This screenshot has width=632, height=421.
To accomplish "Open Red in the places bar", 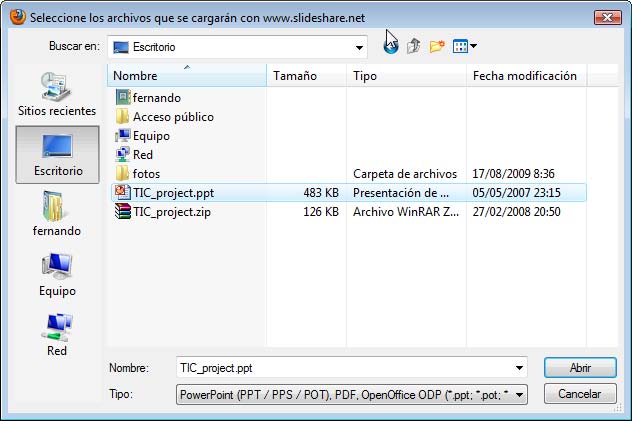I will (57, 334).
